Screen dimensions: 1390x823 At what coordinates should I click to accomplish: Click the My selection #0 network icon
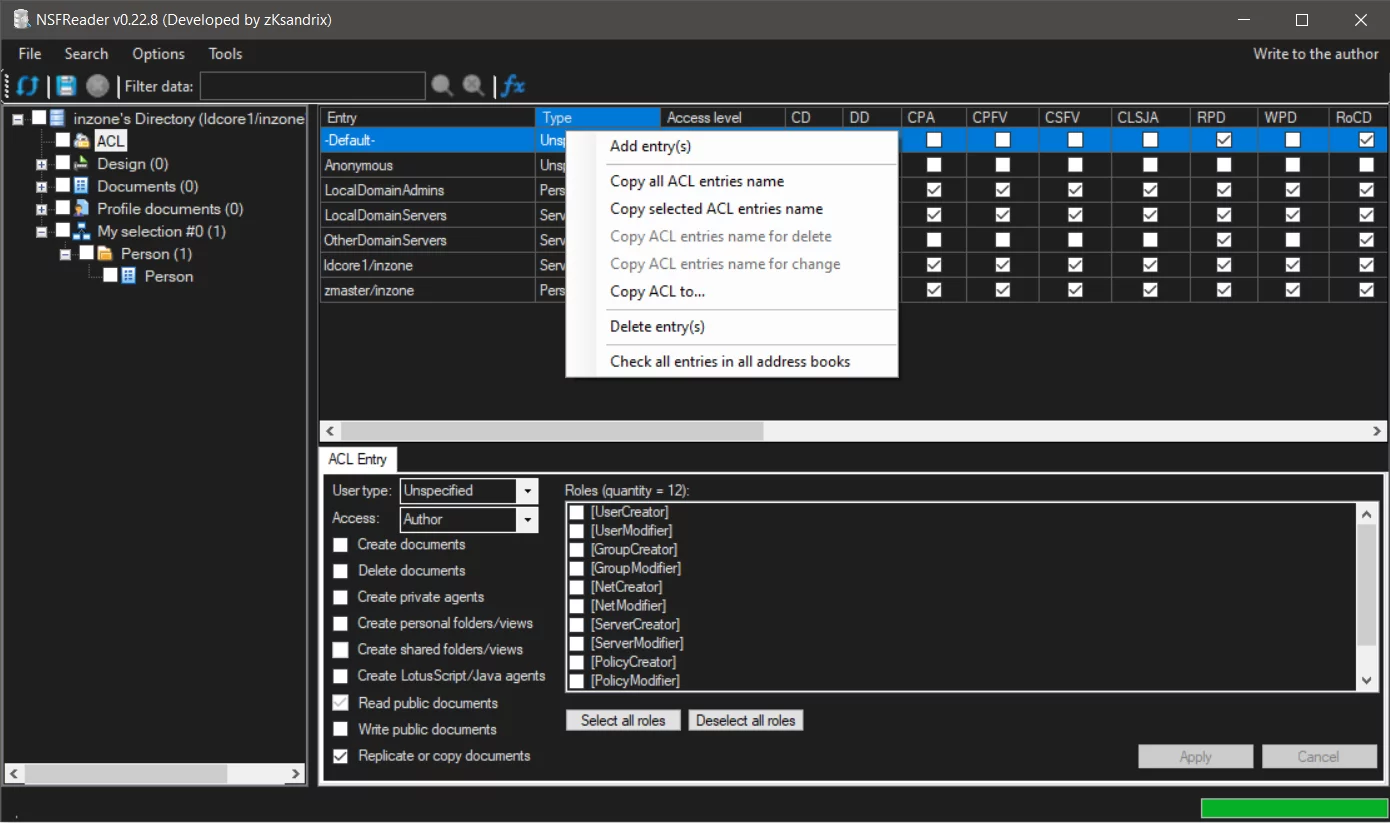coord(82,231)
